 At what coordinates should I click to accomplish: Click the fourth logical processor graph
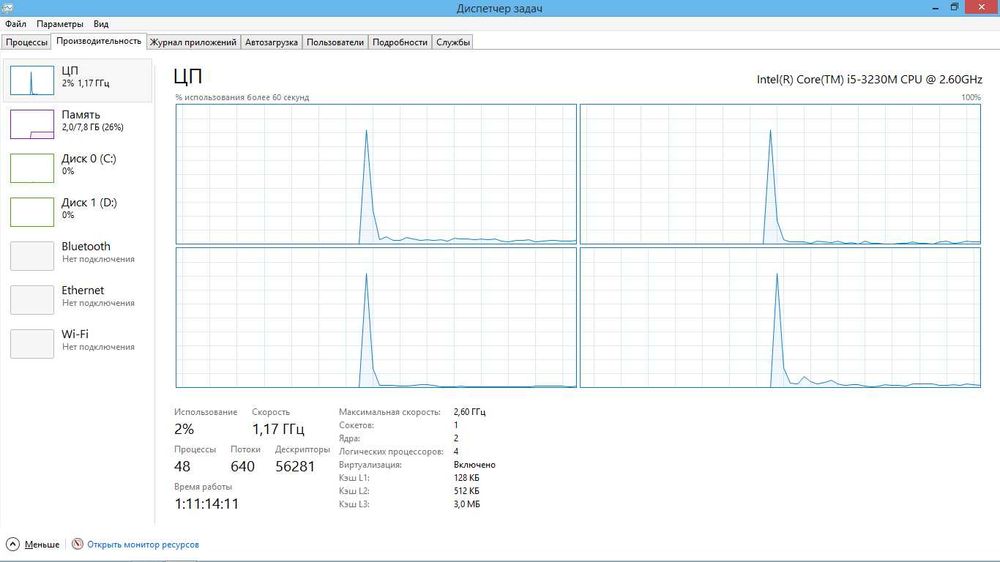(x=780, y=318)
